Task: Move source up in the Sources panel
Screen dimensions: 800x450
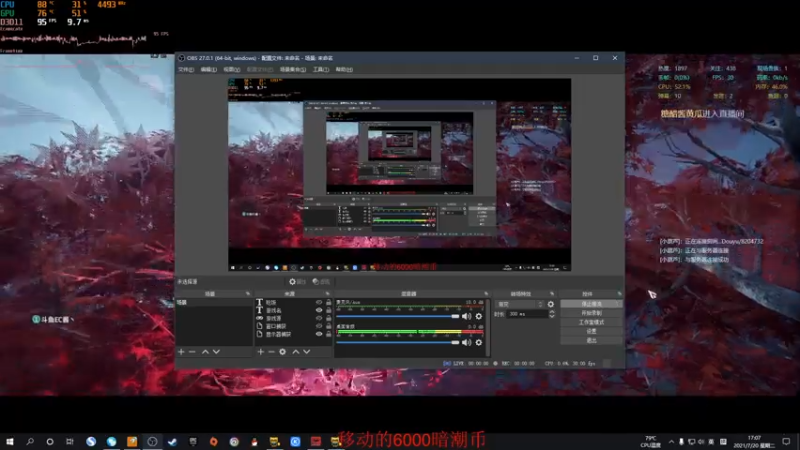Action: coord(295,352)
